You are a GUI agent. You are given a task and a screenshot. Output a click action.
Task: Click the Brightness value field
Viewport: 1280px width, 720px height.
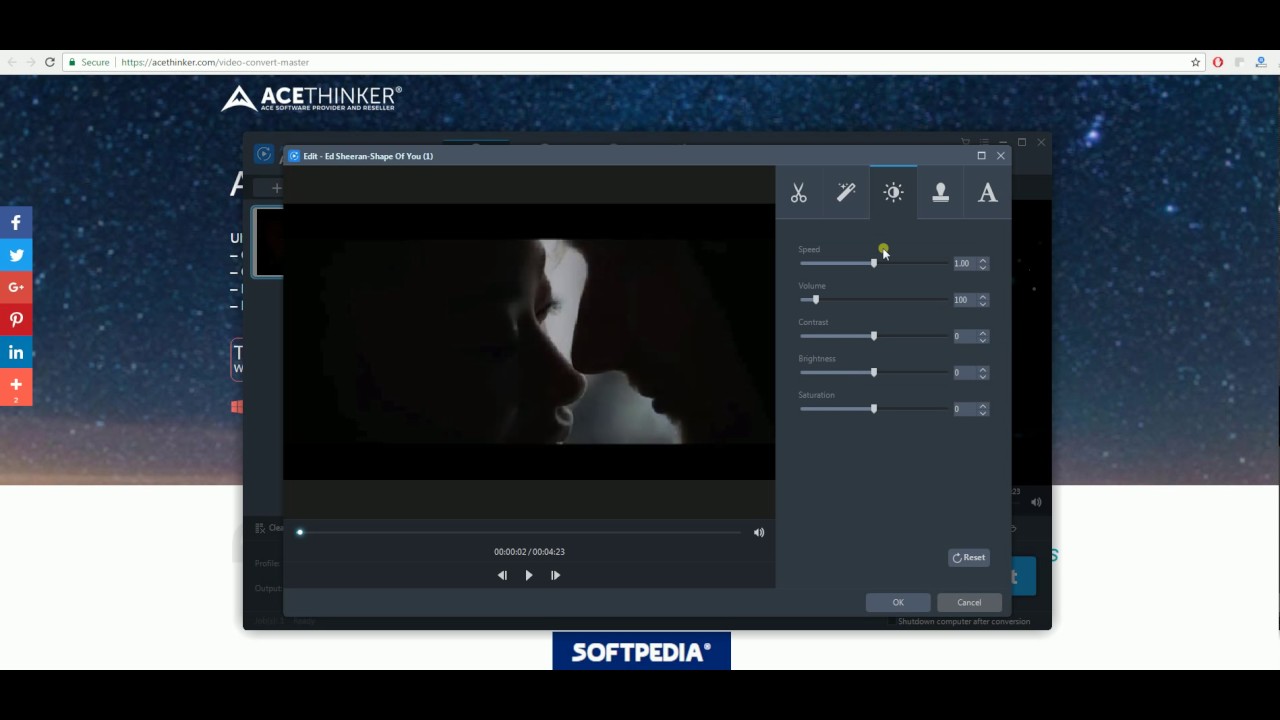point(964,372)
